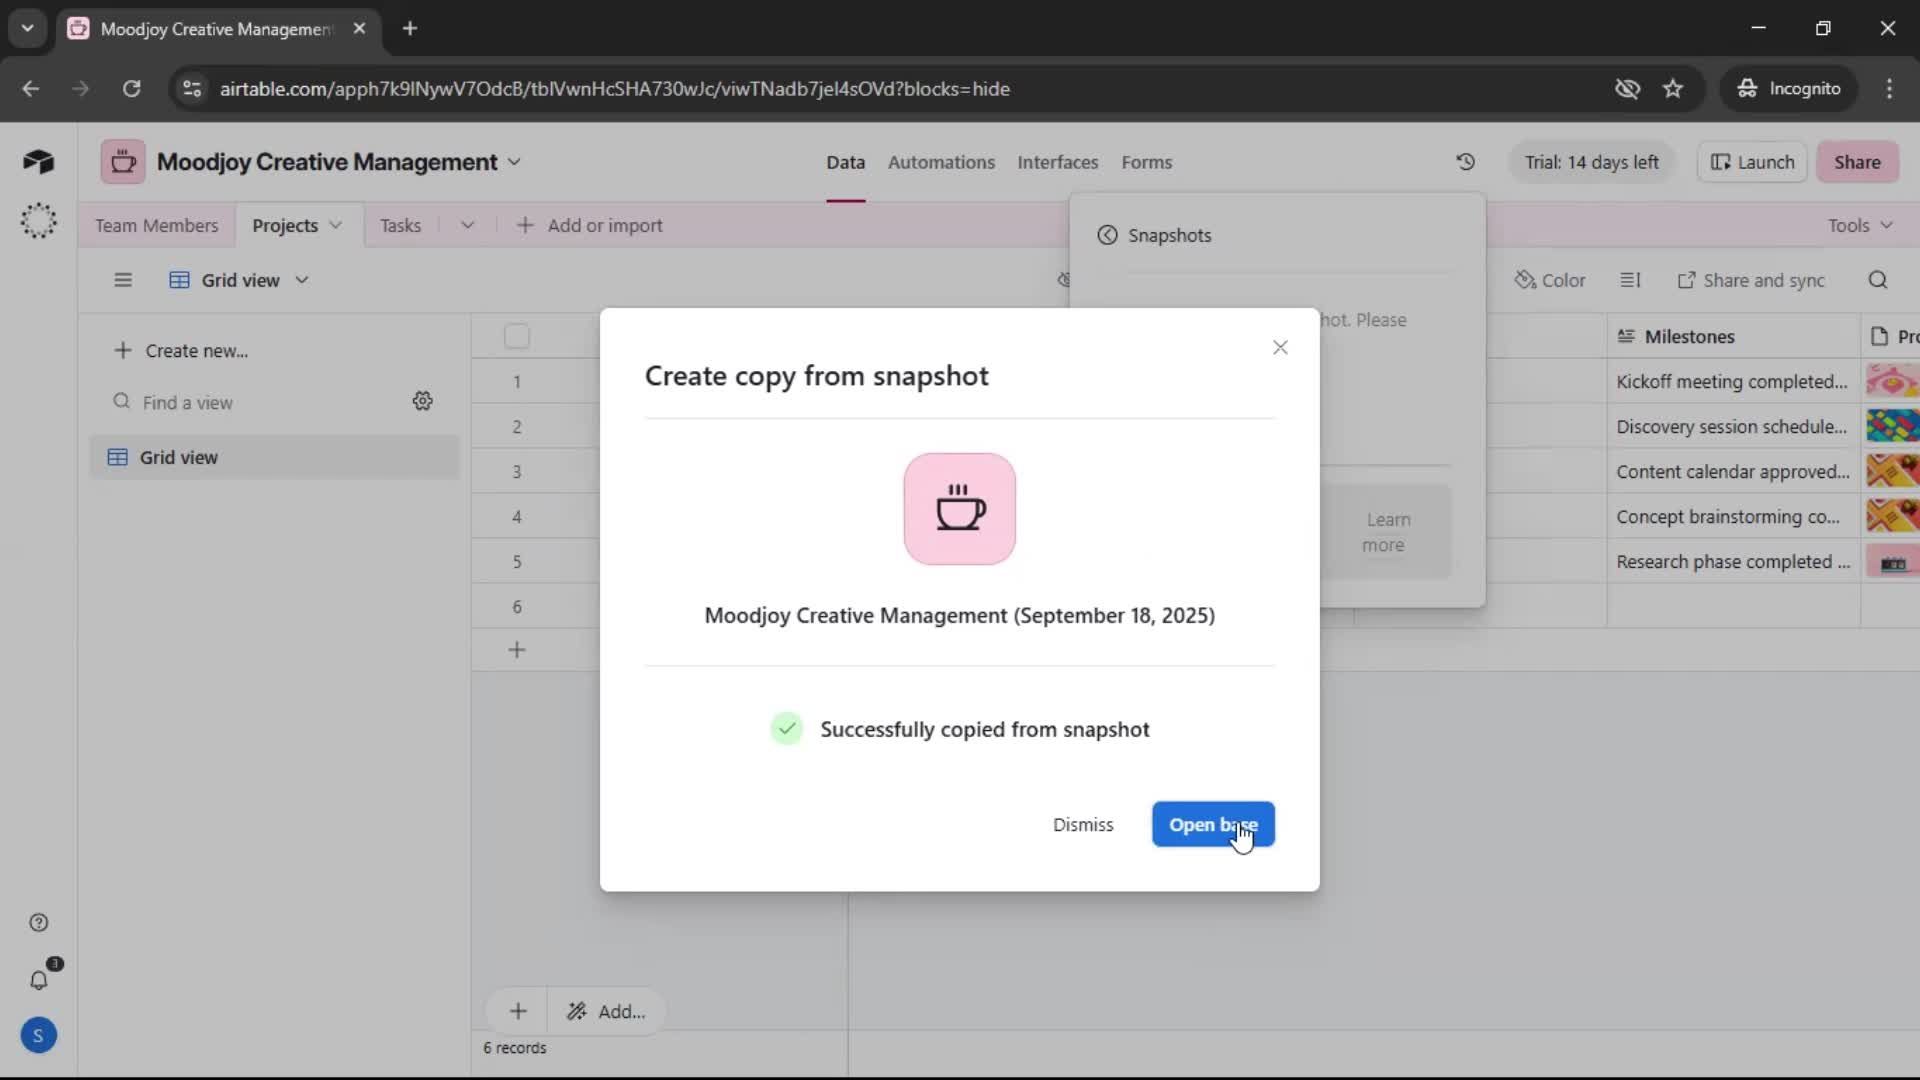Open the user account avatar S
1920x1080 pixels.
coord(38,1035)
